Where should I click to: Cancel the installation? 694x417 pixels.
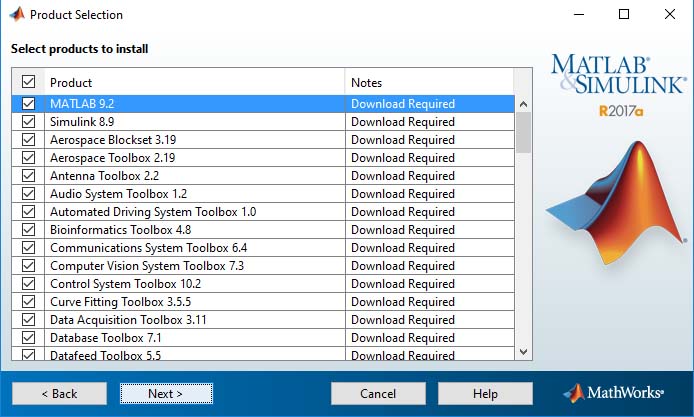[378, 394]
